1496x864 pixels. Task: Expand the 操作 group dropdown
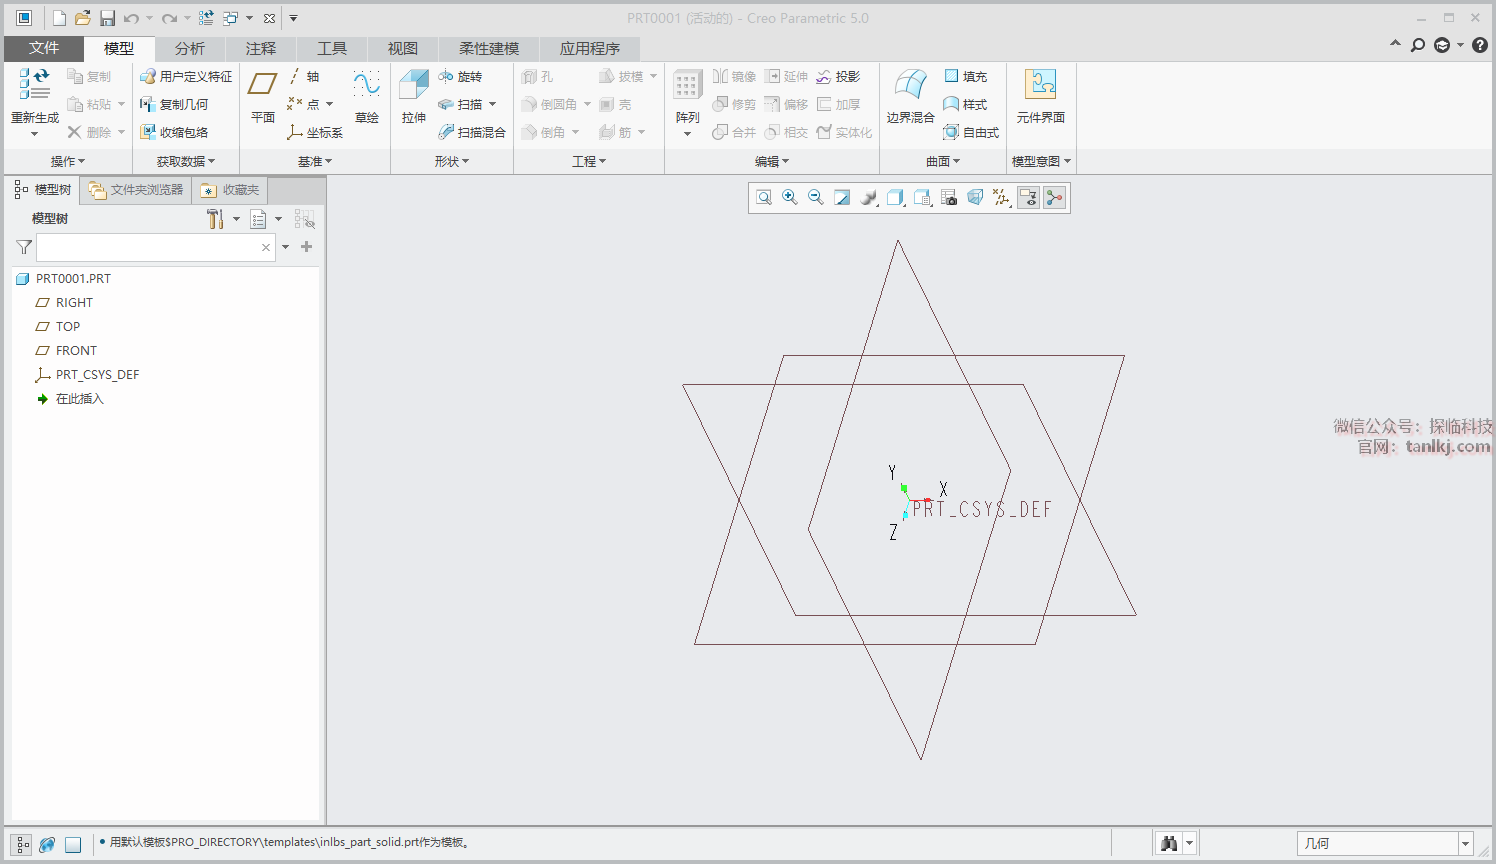tap(68, 161)
